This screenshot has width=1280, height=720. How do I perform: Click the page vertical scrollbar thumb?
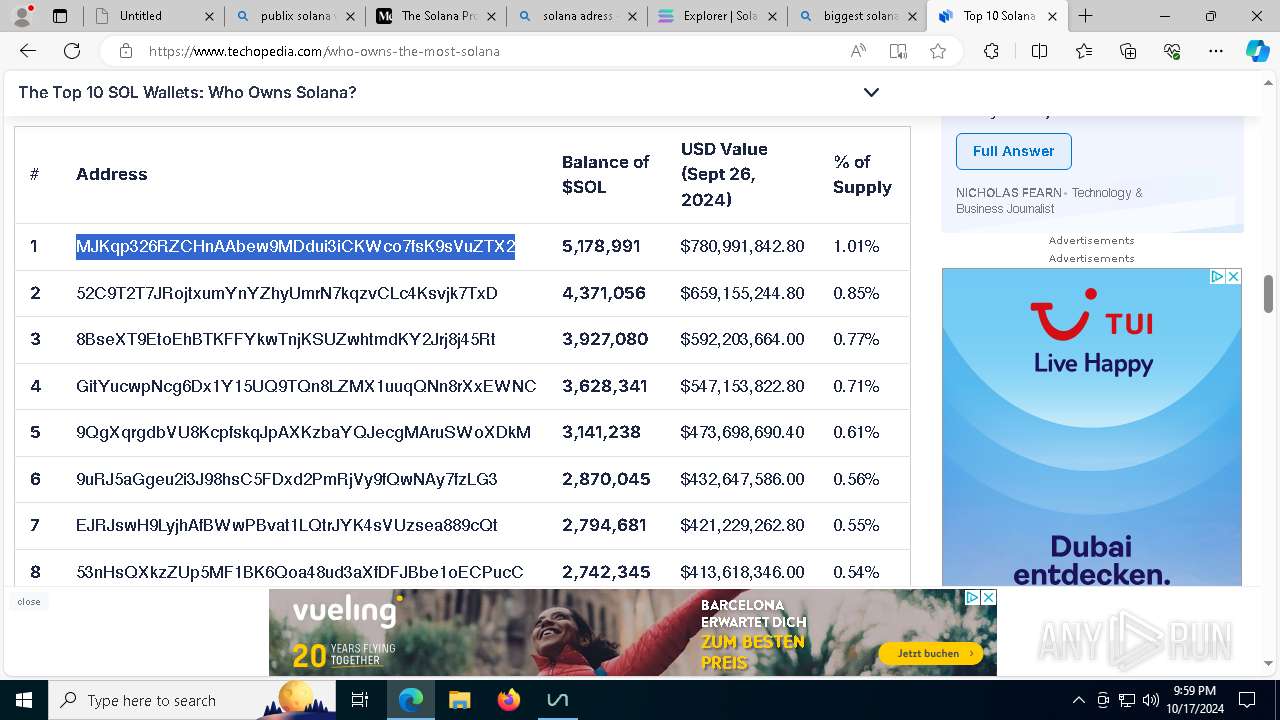pyautogui.click(x=1268, y=295)
